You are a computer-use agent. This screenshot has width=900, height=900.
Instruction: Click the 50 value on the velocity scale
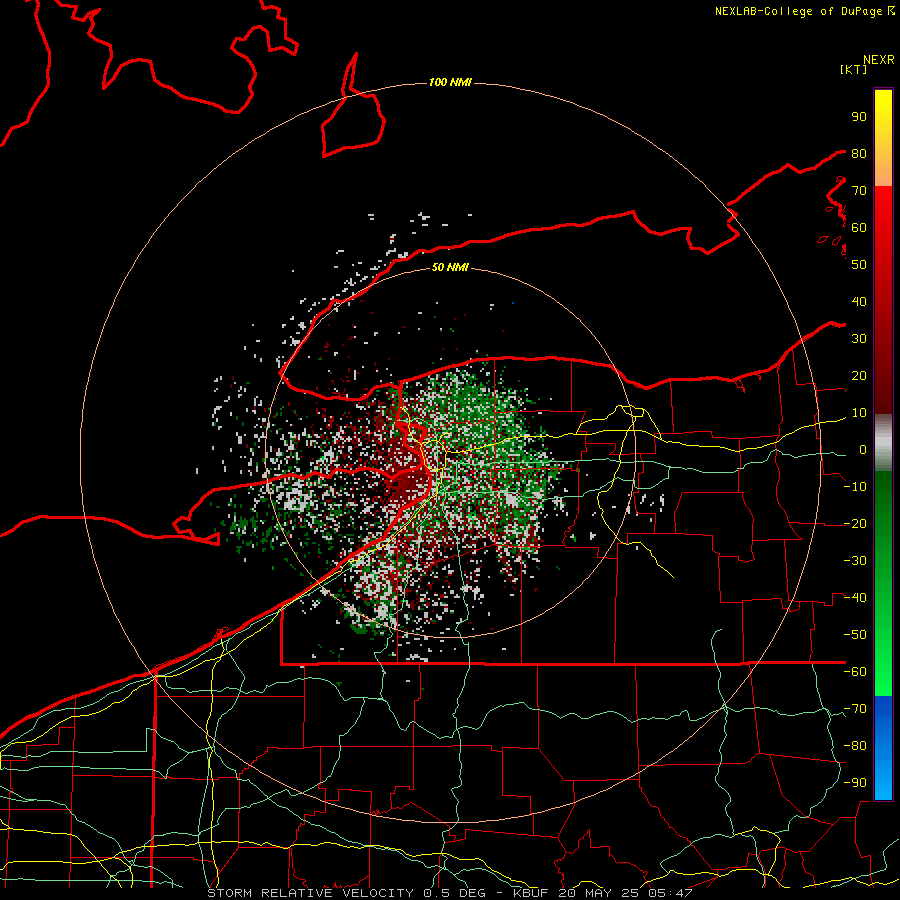click(x=859, y=265)
